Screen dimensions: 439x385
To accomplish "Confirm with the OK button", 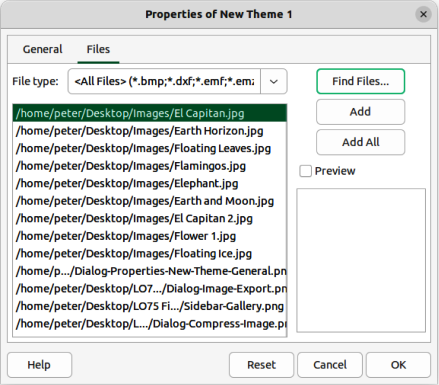I will 398,365.
